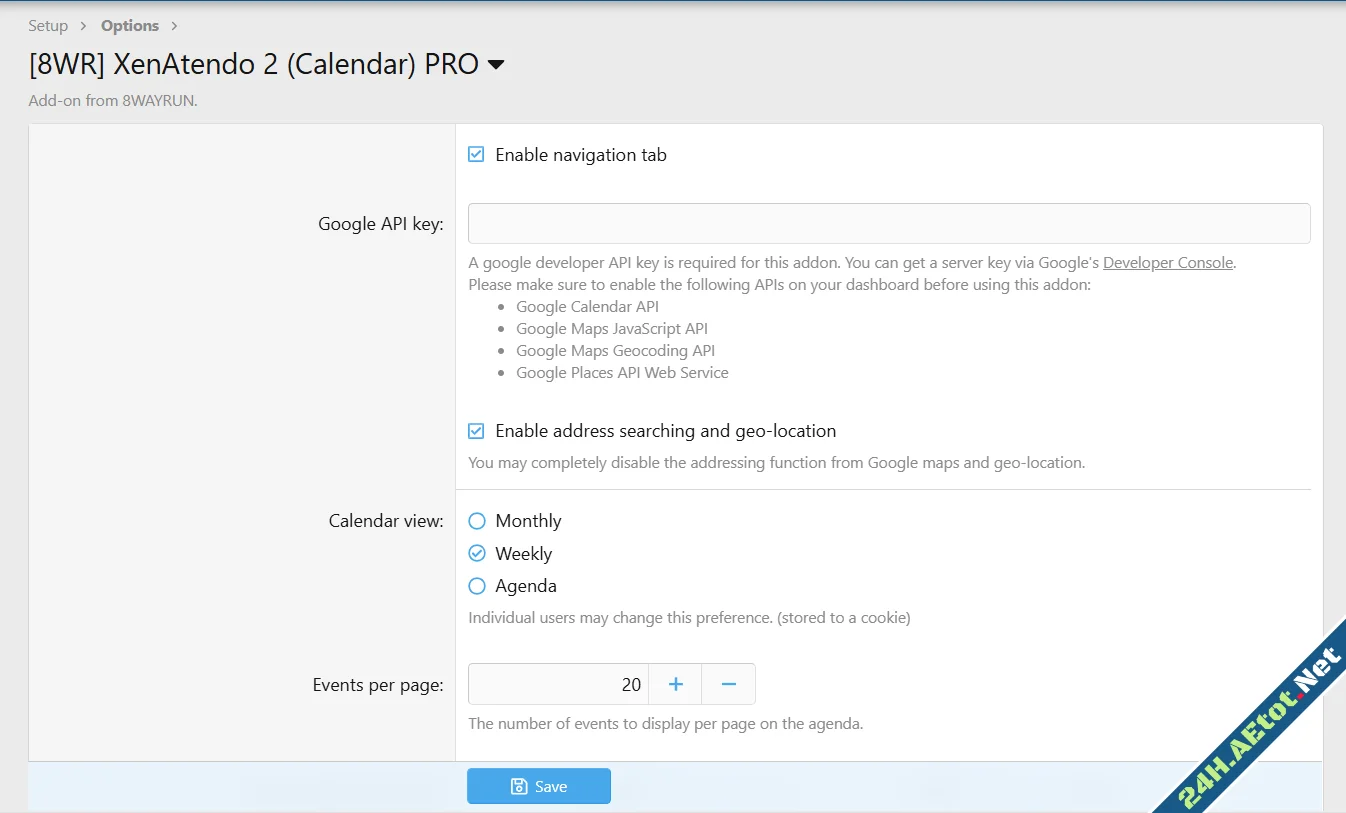Click the Google API key label
Viewport: 1346px width, 813px height.
(381, 224)
